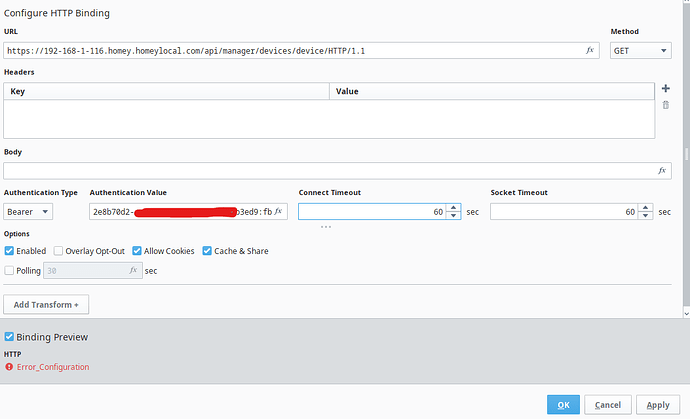Toggle the Cache & Share checkbox
Screen dimensions: 690x419
(x=207, y=251)
